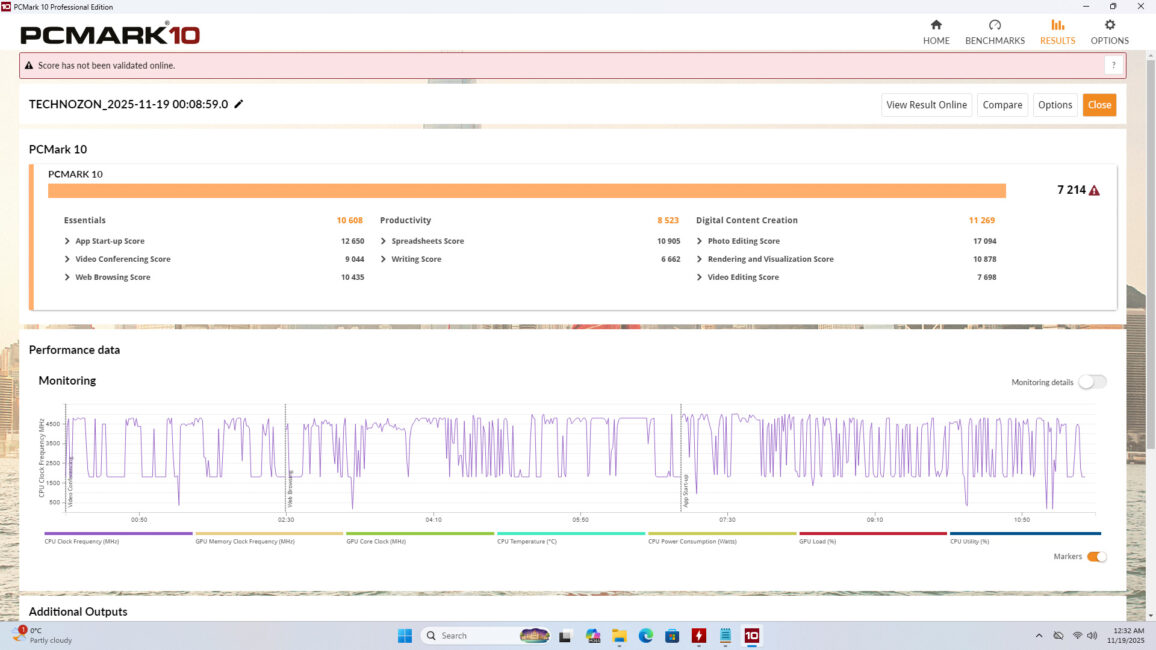1156x650 pixels.
Task: Open the clock showing 12:32 AM
Action: pos(1128,635)
